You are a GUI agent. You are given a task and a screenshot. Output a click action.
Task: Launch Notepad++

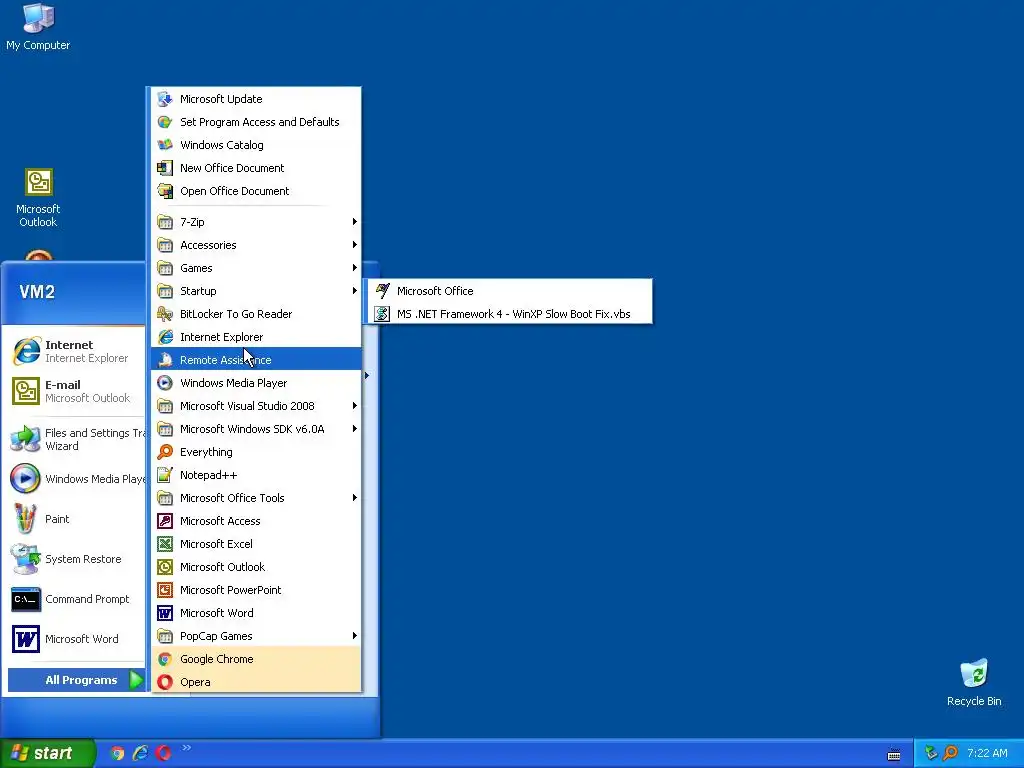tap(256, 475)
